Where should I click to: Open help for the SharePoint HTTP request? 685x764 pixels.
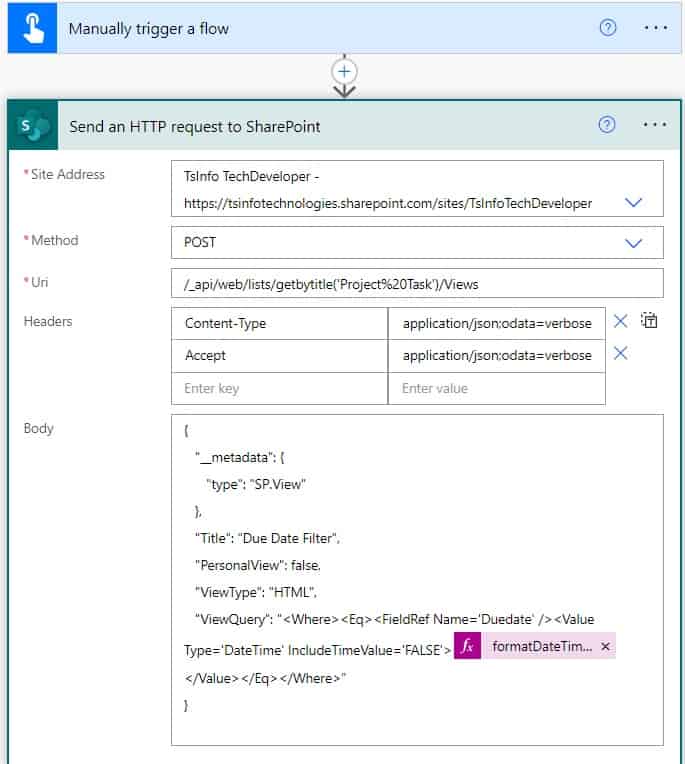click(607, 125)
